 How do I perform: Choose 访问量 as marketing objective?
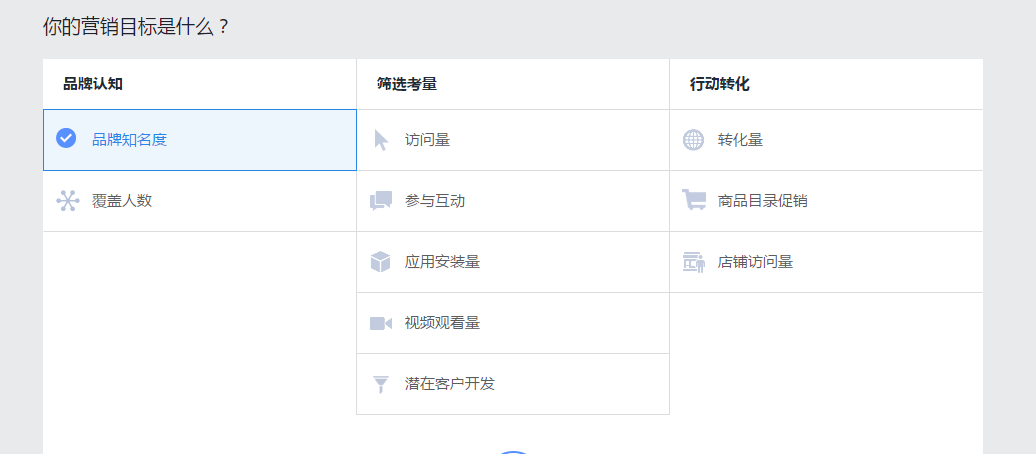click(428, 140)
